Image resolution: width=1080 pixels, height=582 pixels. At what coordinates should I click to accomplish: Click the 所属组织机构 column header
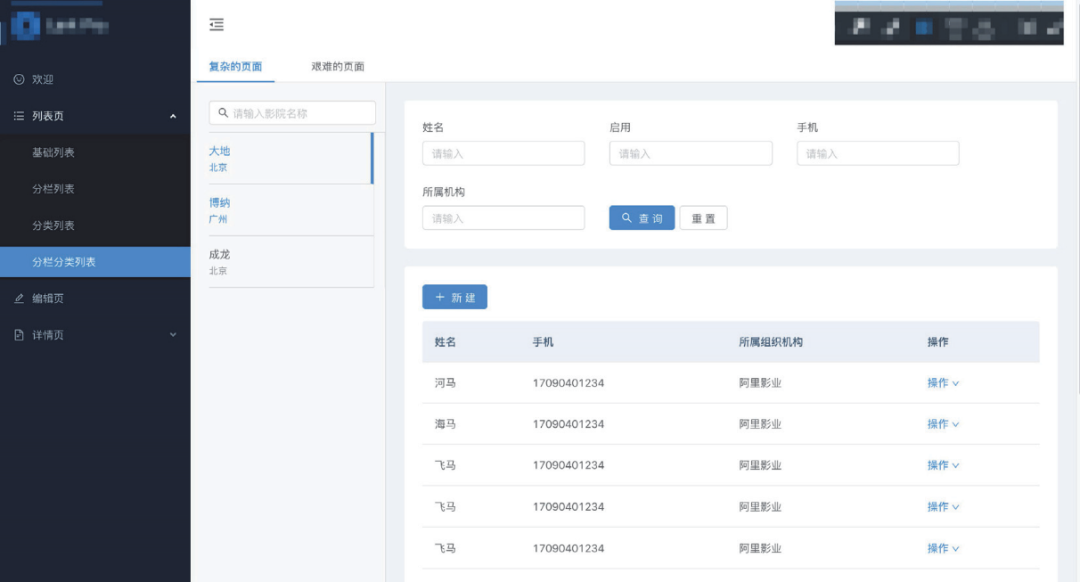click(x=771, y=342)
